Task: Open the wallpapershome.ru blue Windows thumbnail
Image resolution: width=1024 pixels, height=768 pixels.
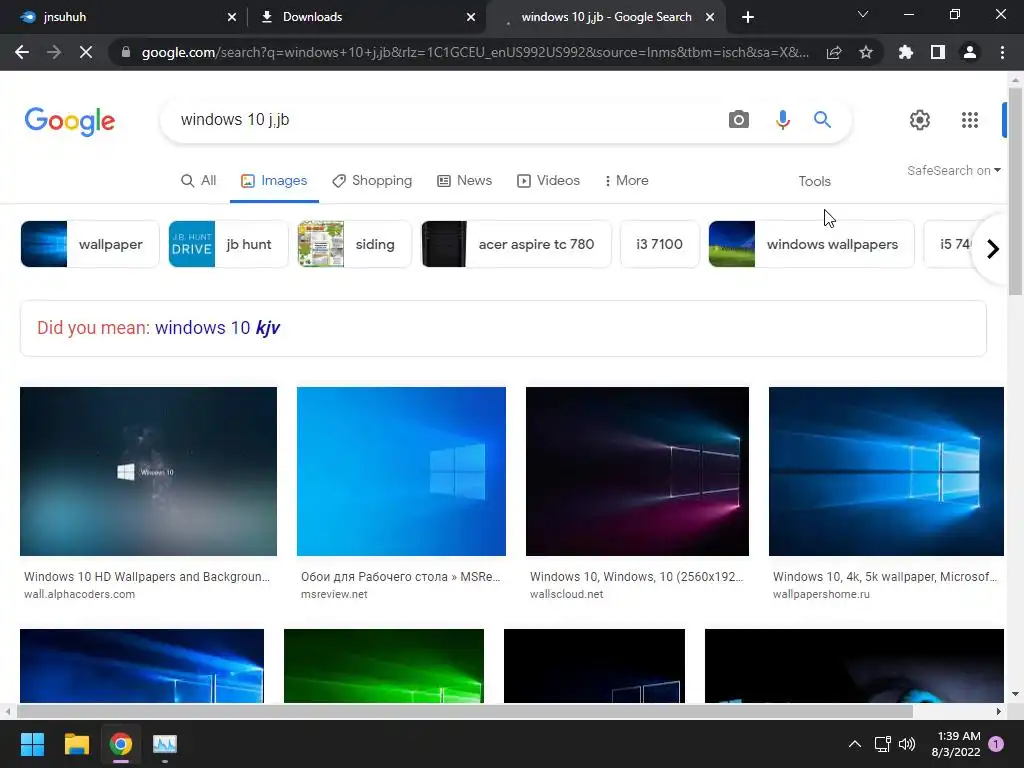Action: click(886, 472)
